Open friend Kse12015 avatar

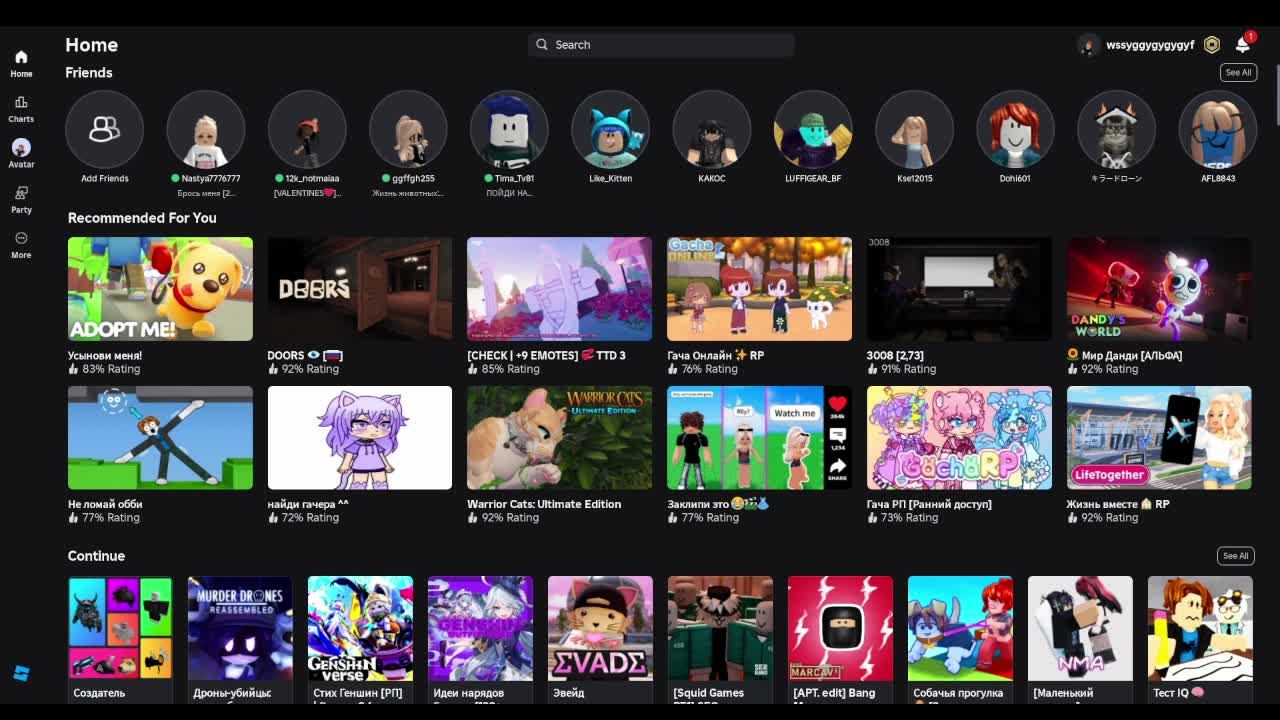click(x=914, y=129)
